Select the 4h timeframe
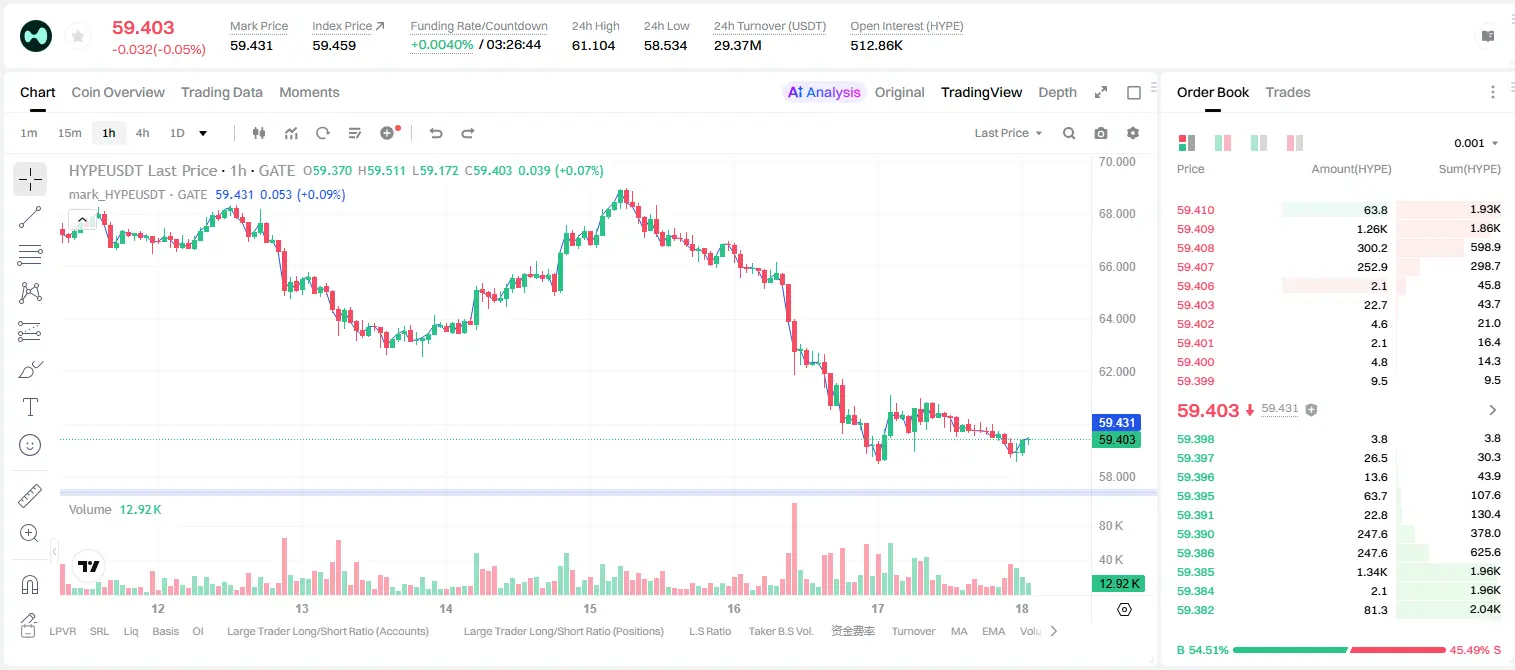This screenshot has height=670, width=1515. 142,133
